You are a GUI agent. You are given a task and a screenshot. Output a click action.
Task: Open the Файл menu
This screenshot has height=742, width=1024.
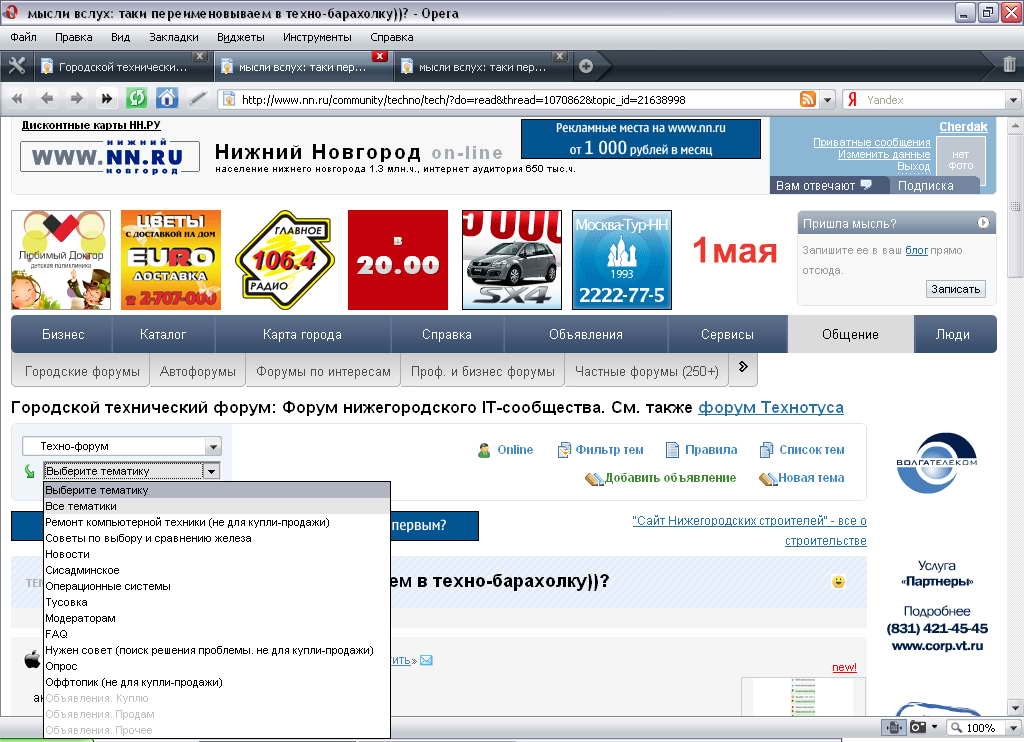tap(23, 37)
